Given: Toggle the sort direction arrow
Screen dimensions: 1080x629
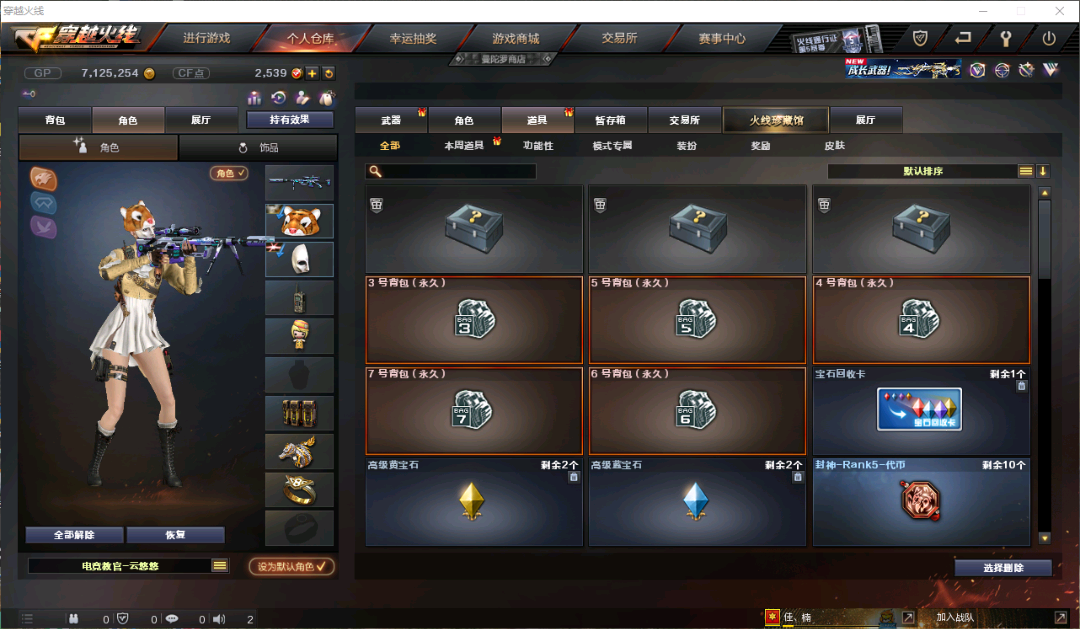Looking at the screenshot, I should [x=1043, y=171].
